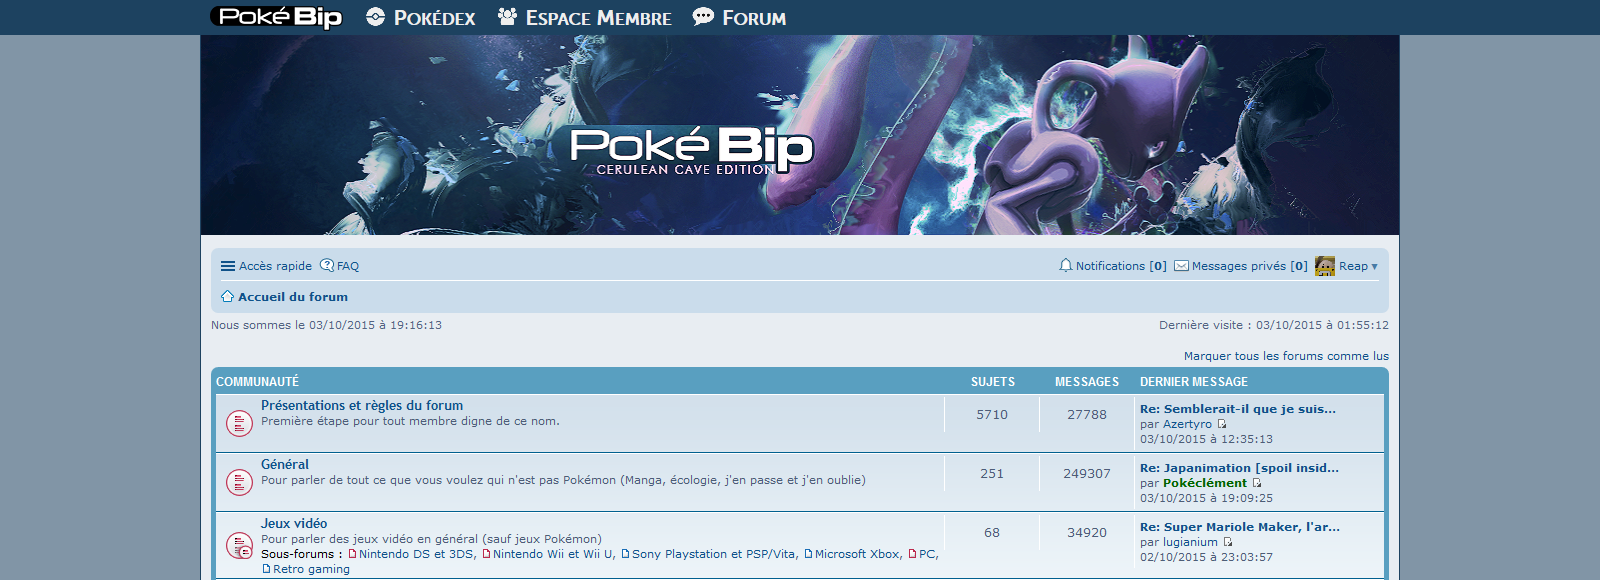Screen dimensions: 1600x580
Task: Click the subforum icon before Sony Playstation
Action: [x=625, y=554]
